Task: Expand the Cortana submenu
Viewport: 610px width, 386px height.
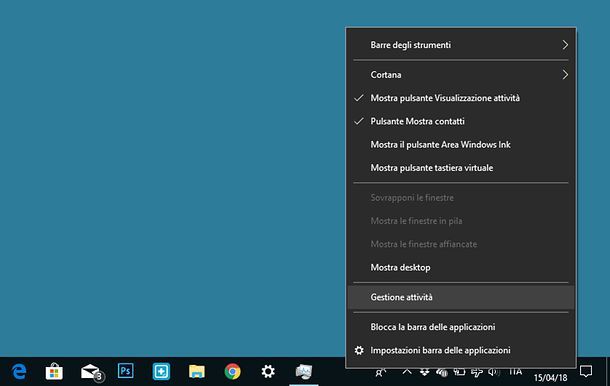Action: 461,75
